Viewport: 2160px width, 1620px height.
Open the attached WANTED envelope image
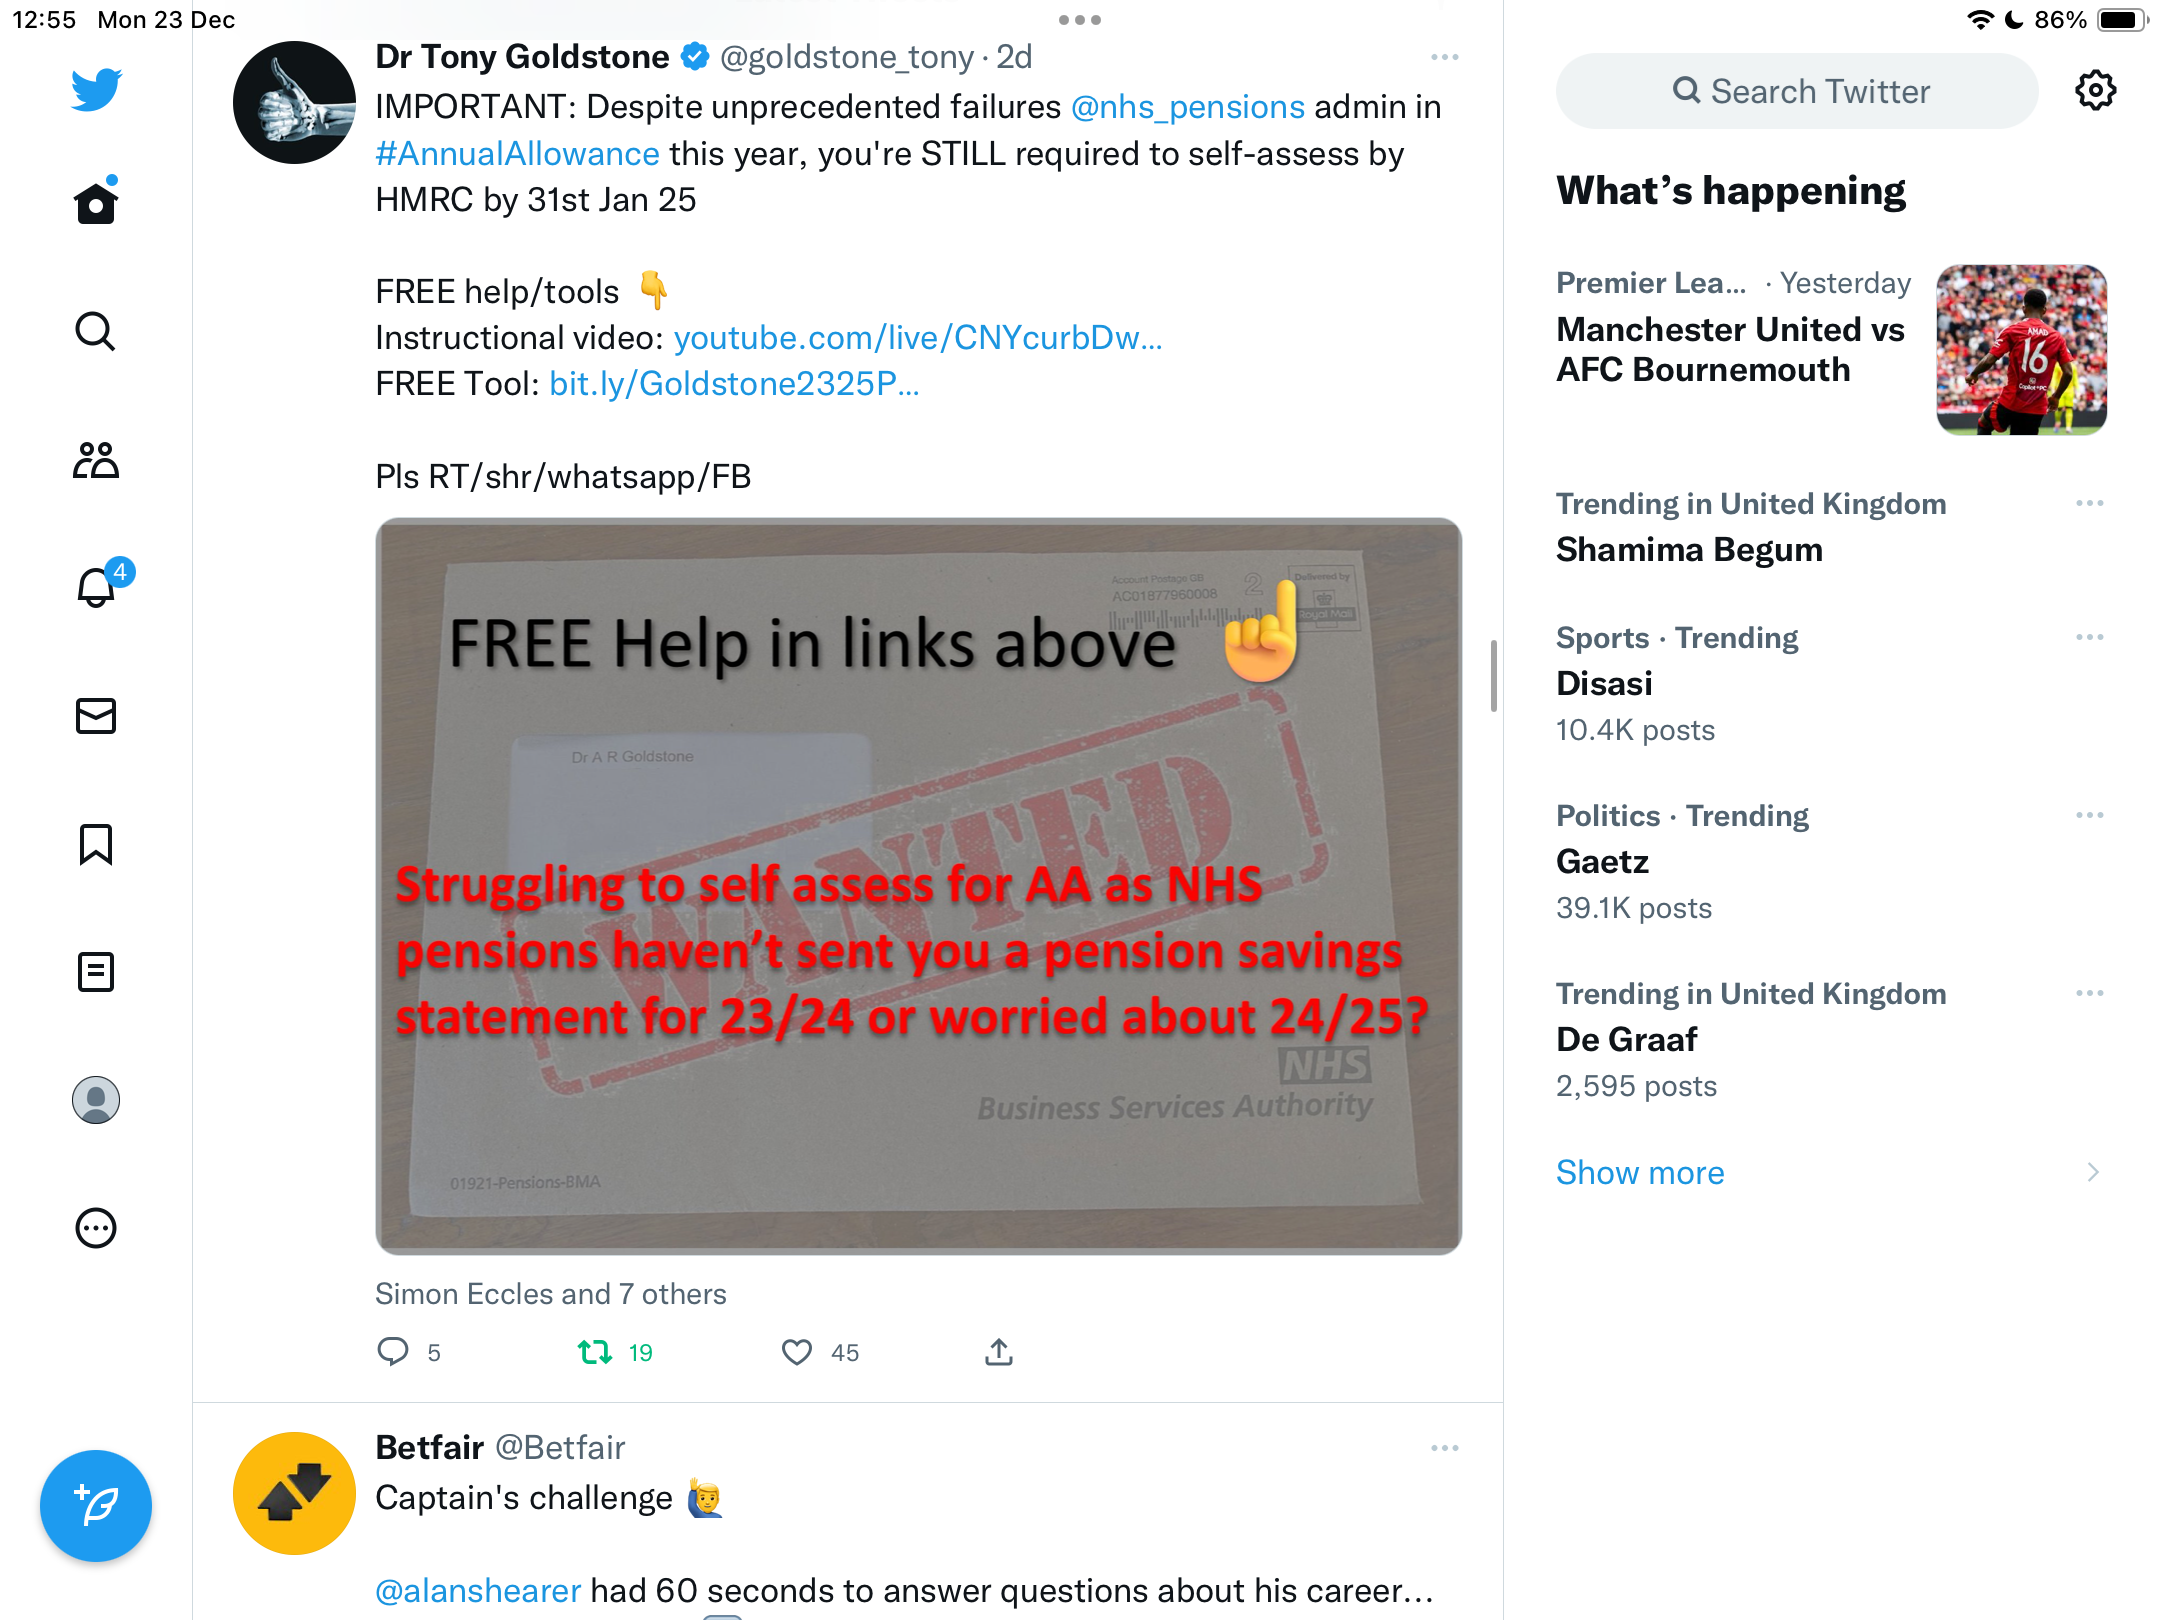[x=918, y=886]
